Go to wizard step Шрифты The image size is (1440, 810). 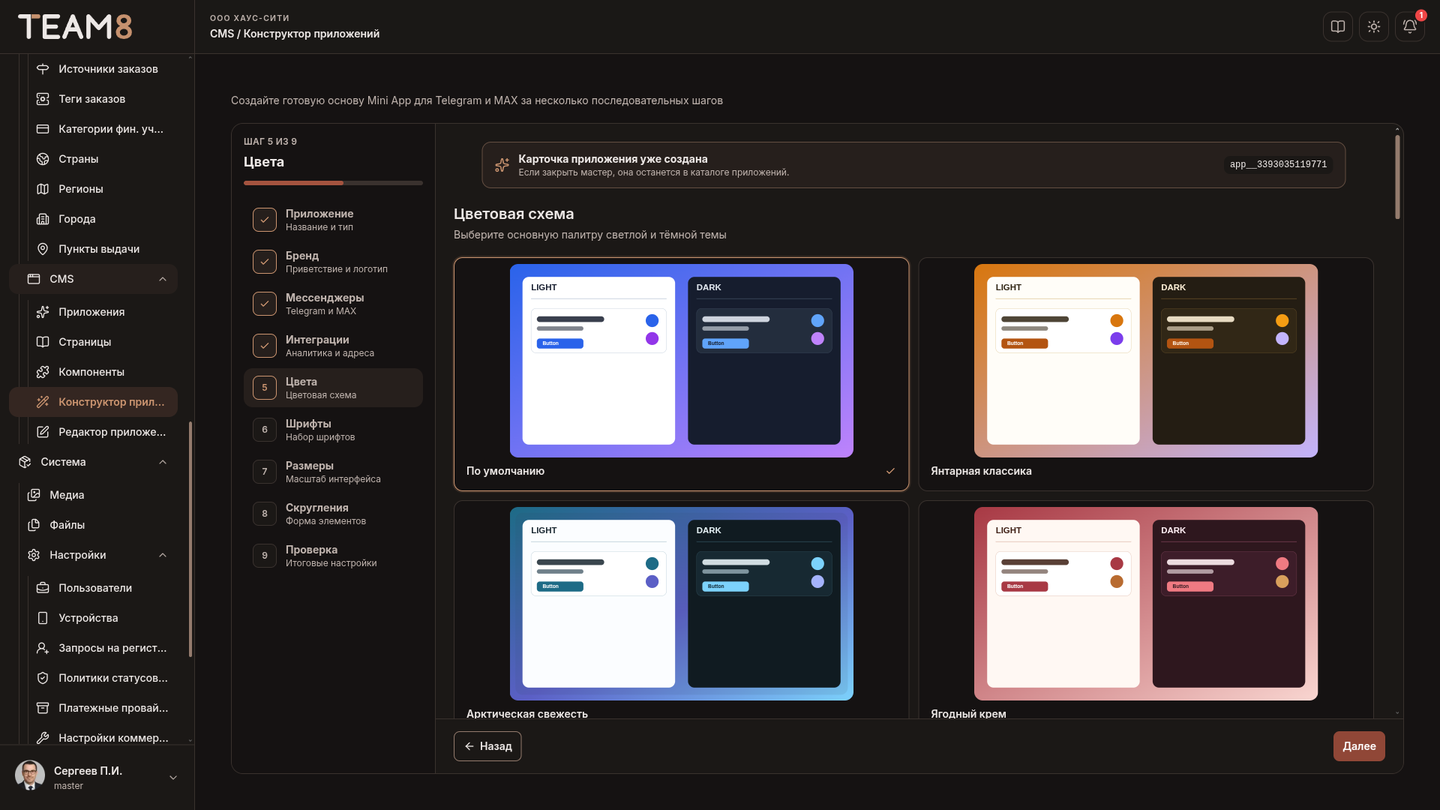[x=333, y=430]
